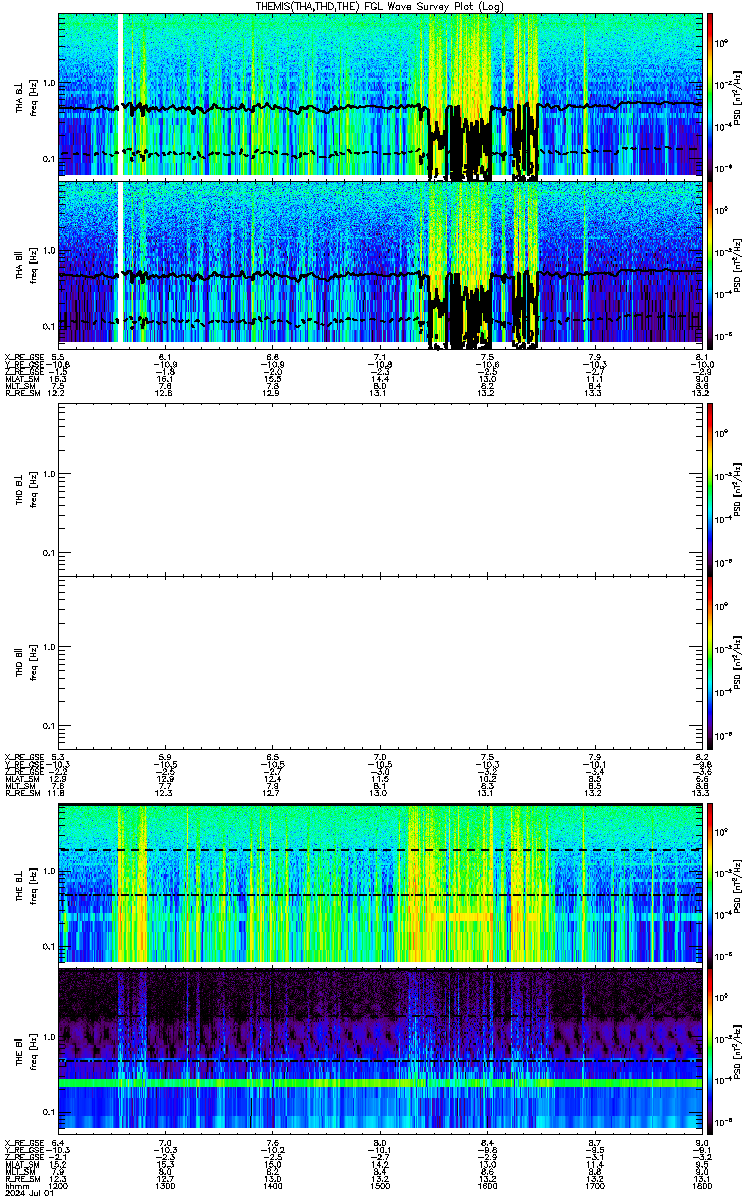750x1200 pixels.
Task: Click the '1700' time tick label
Action: pyautogui.click(x=594, y=1186)
